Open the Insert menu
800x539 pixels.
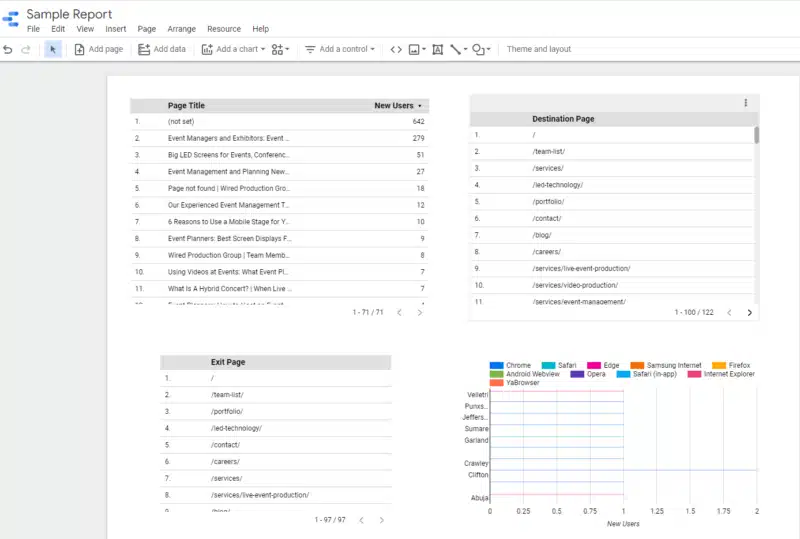[115, 29]
